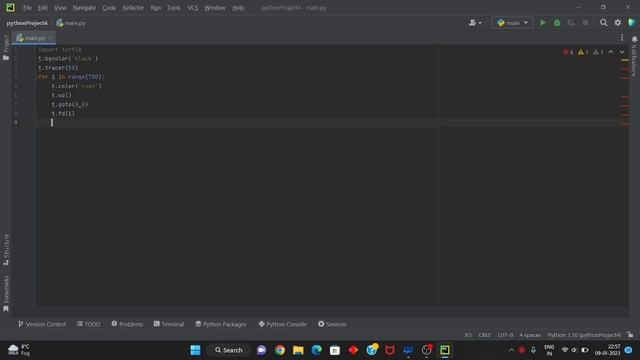Open the Problems tool window
The height and width of the screenshot is (360, 640).
click(127, 324)
